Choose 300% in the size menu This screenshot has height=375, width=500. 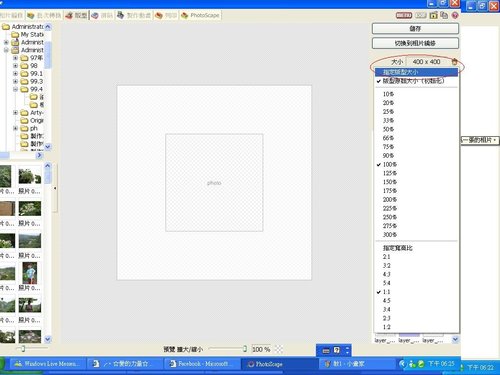click(416, 235)
